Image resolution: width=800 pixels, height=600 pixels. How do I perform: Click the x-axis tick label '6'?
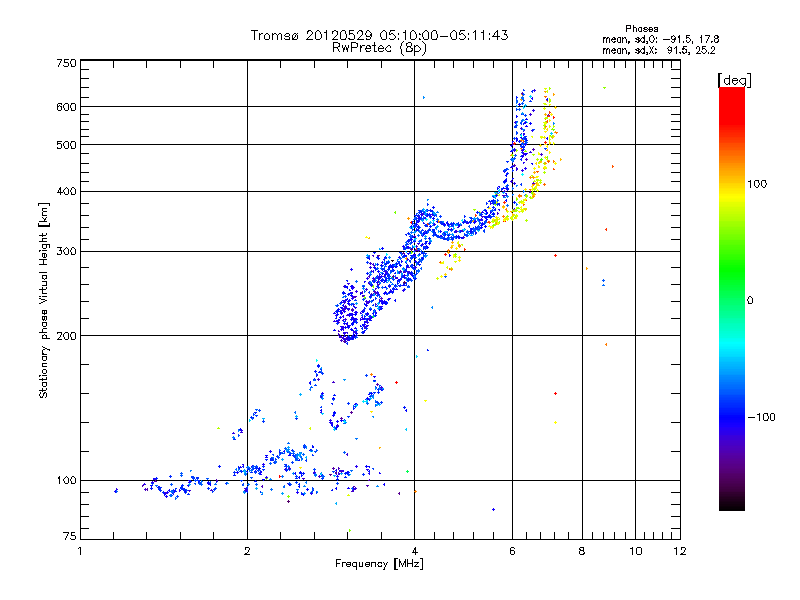click(512, 551)
